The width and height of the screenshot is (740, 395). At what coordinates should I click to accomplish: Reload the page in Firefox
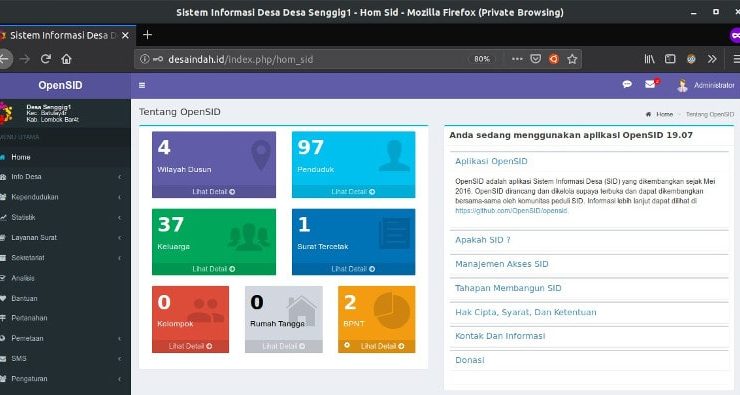click(45, 59)
